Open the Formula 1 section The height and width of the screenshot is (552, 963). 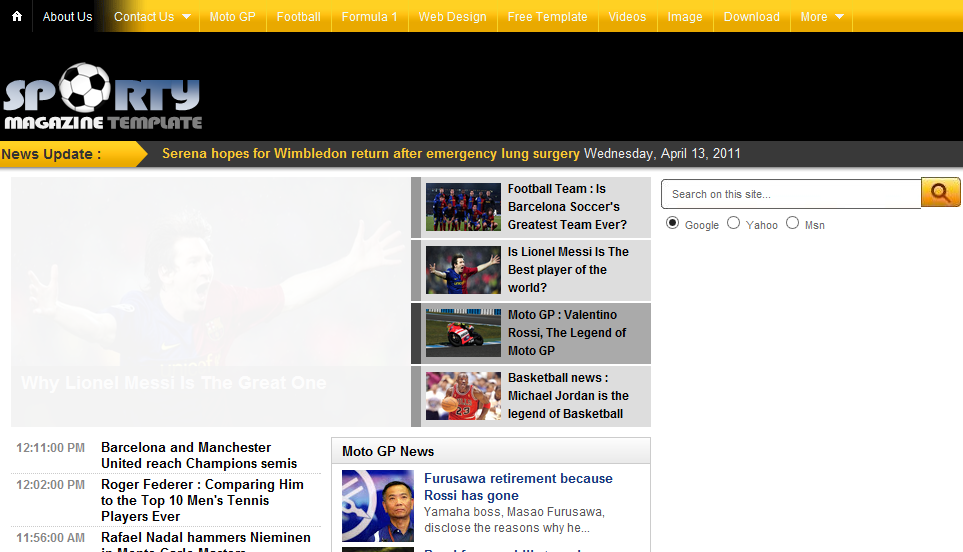(370, 17)
